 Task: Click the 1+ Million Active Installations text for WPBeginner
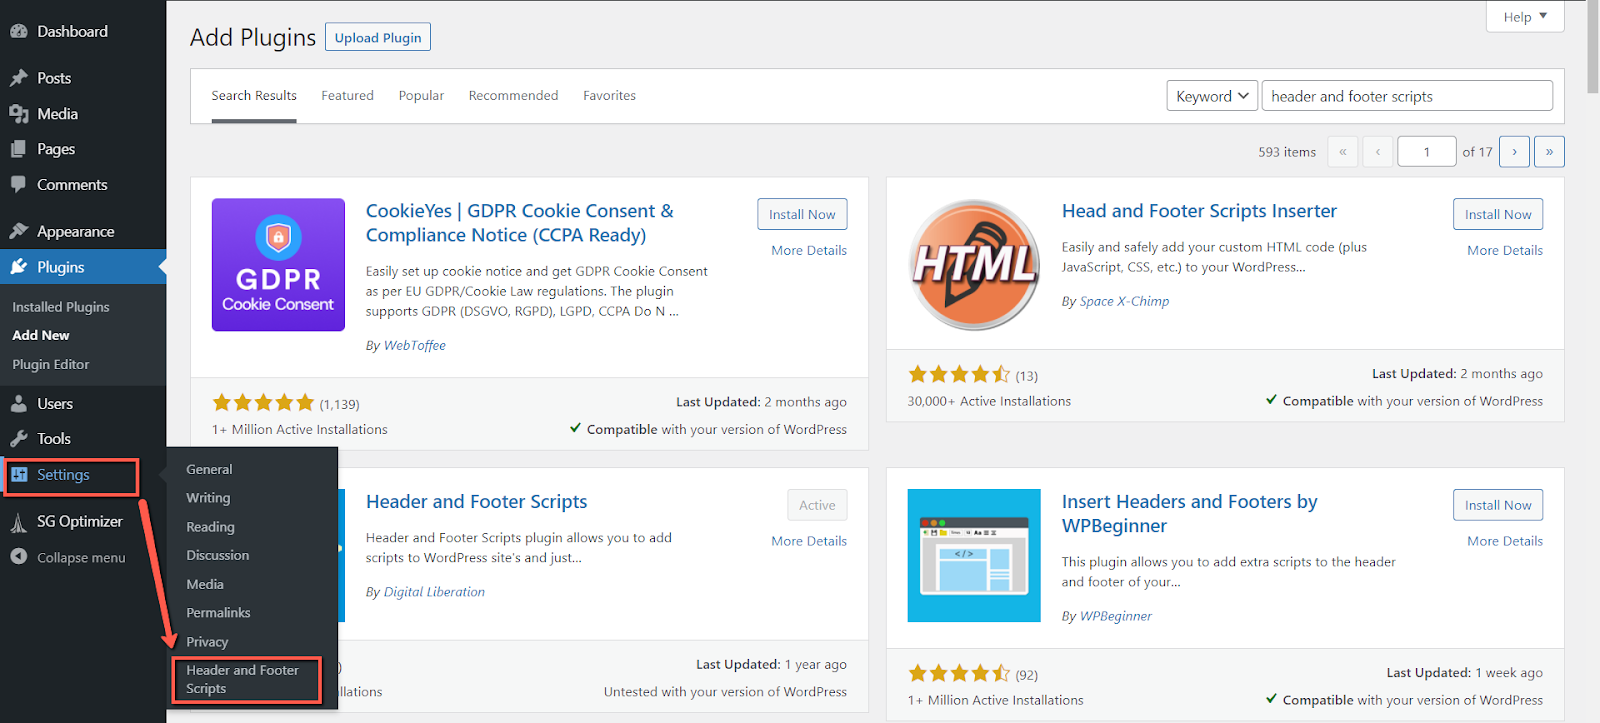(x=995, y=700)
